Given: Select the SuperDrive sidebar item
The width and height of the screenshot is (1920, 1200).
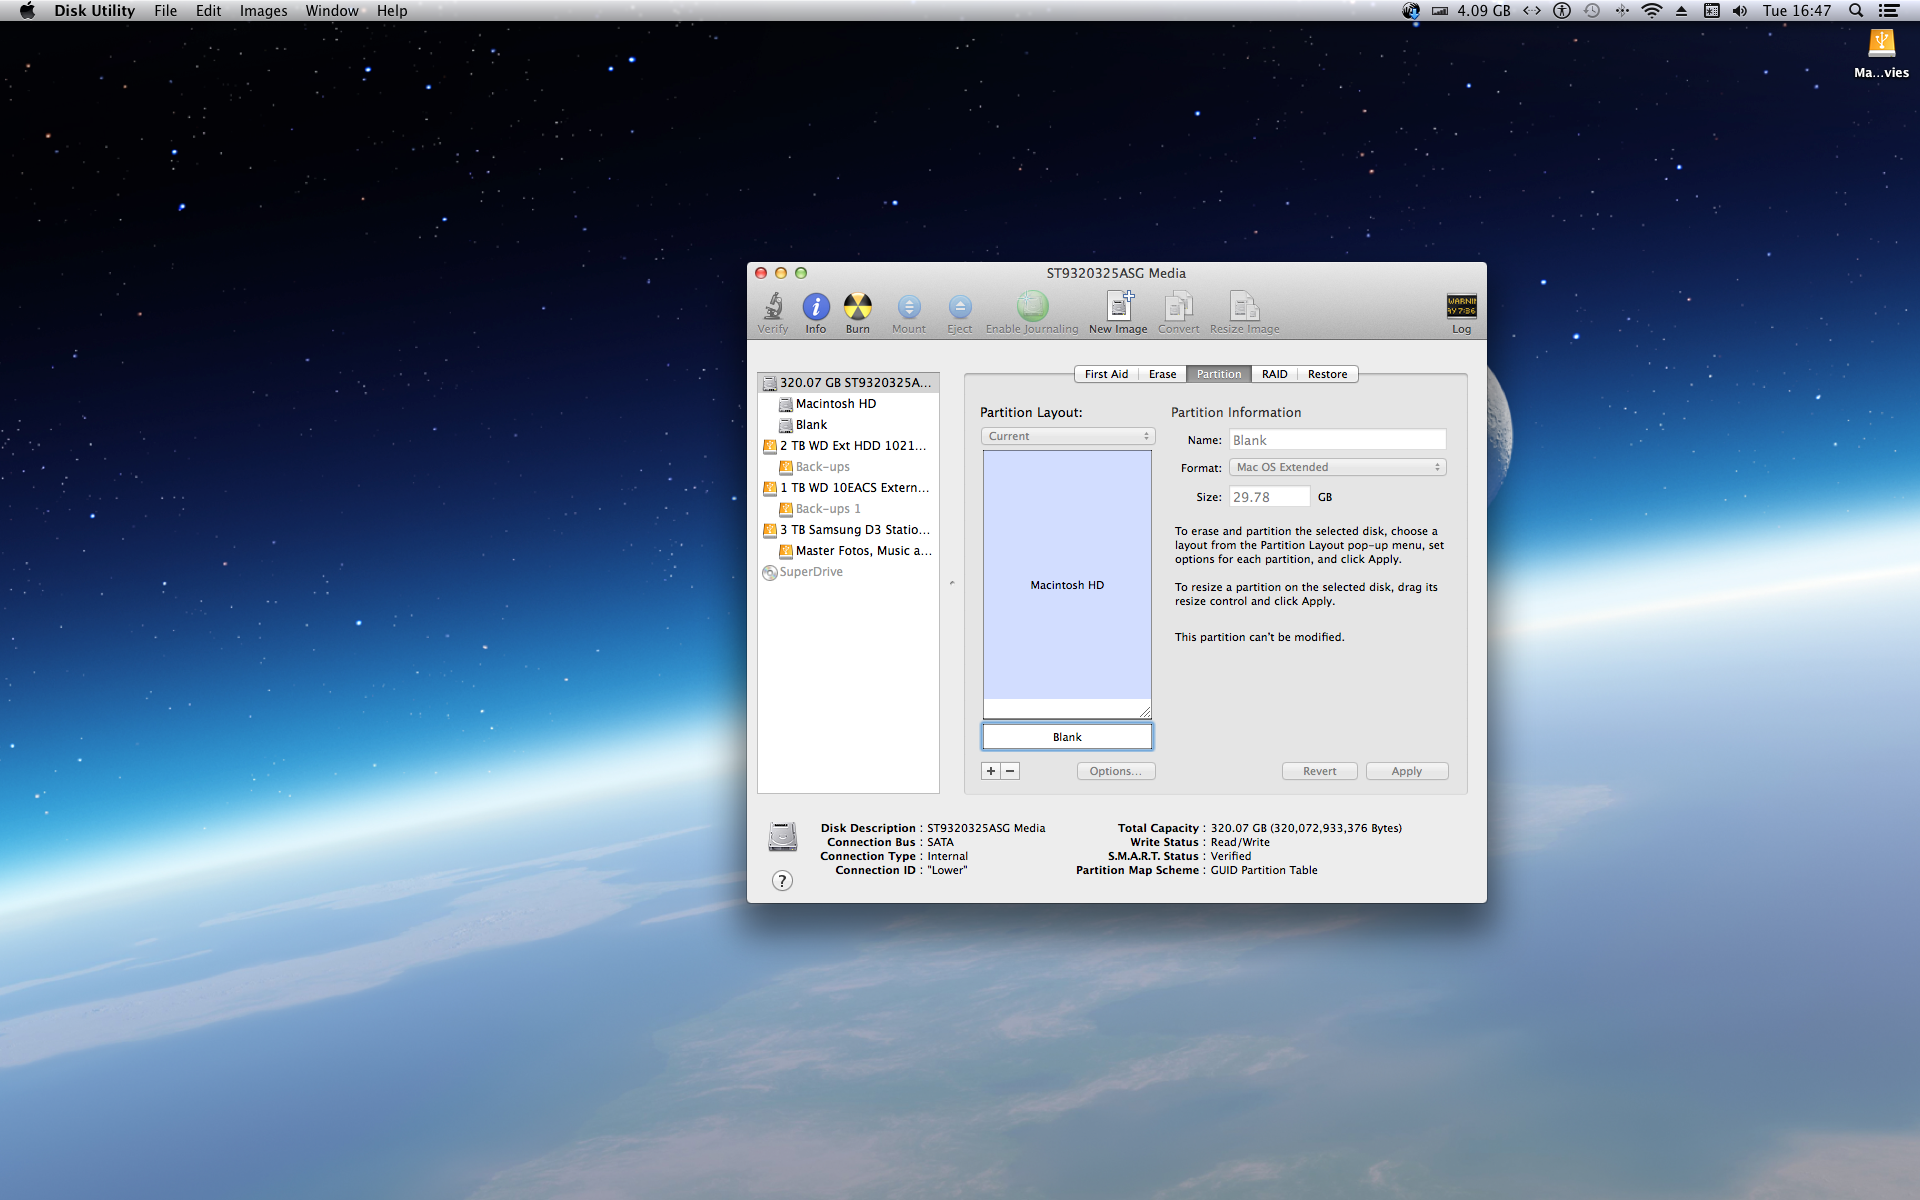Looking at the screenshot, I should tap(848, 572).
